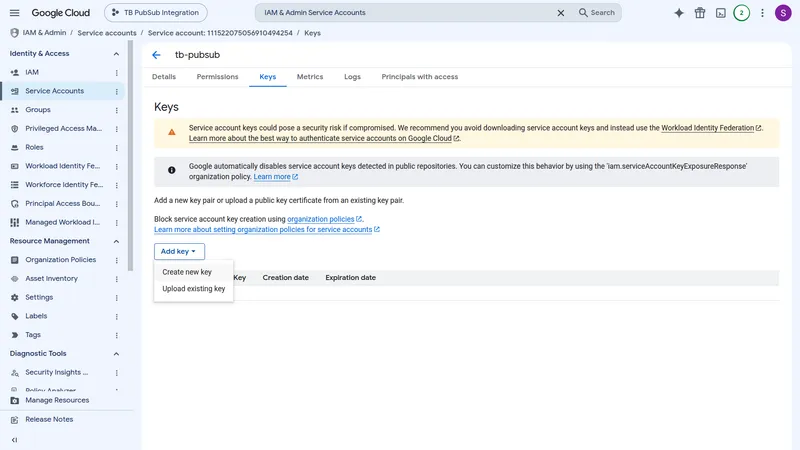Switch to the Logs tab

click(x=352, y=77)
